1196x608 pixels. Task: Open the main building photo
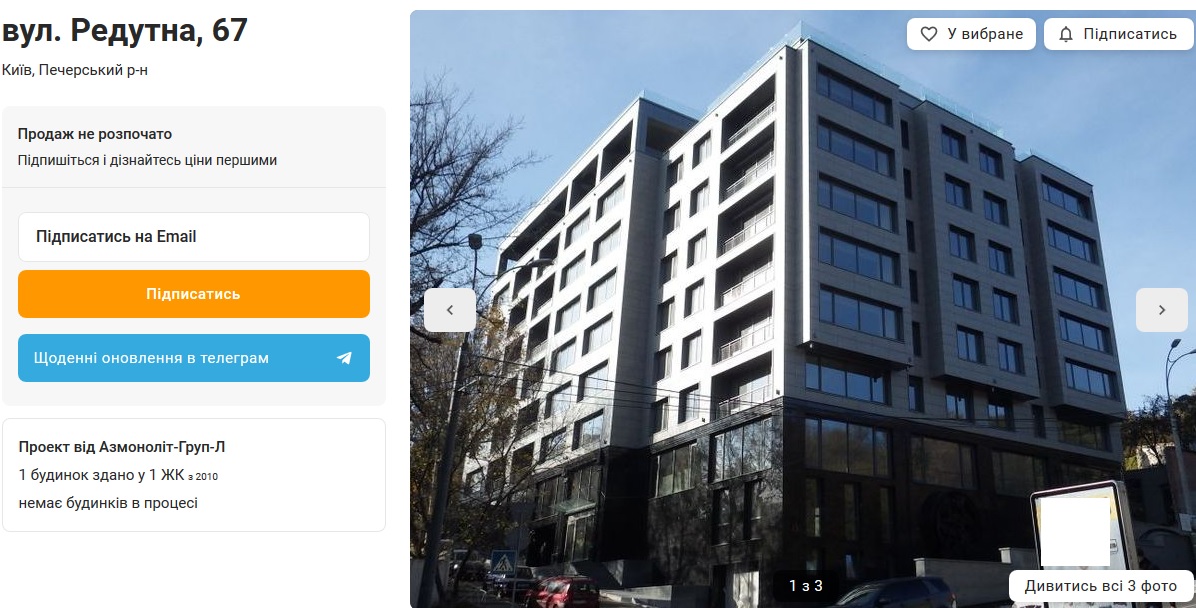tap(802, 309)
